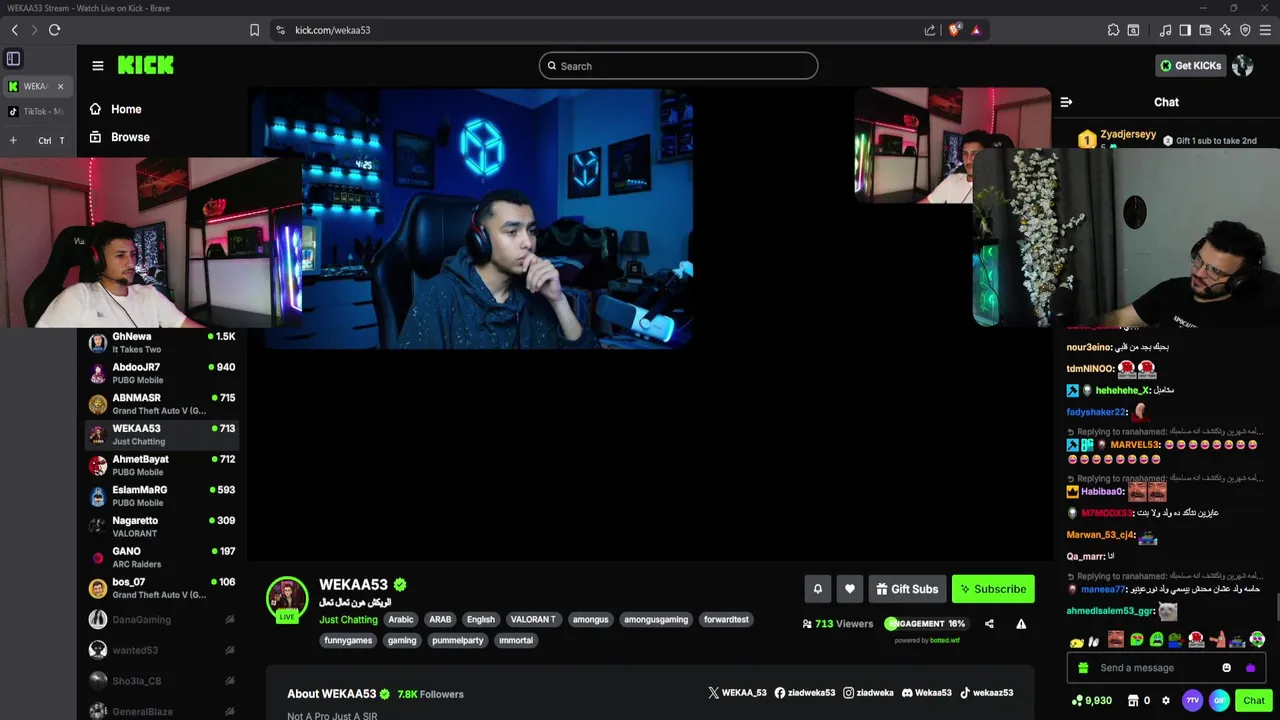Open Brave Rewards triangle icon

point(976,30)
